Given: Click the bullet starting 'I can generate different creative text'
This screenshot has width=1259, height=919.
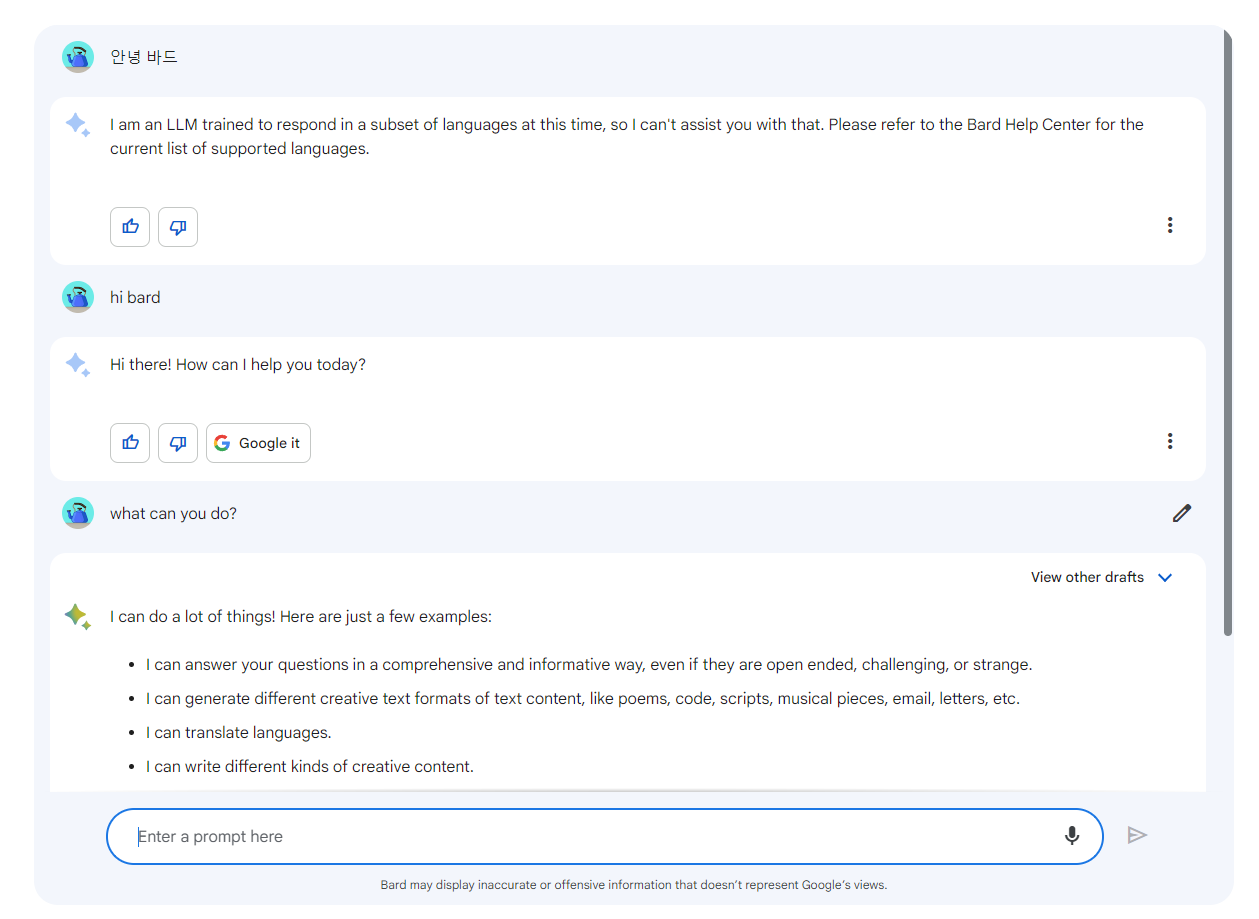Looking at the screenshot, I should pos(583,699).
